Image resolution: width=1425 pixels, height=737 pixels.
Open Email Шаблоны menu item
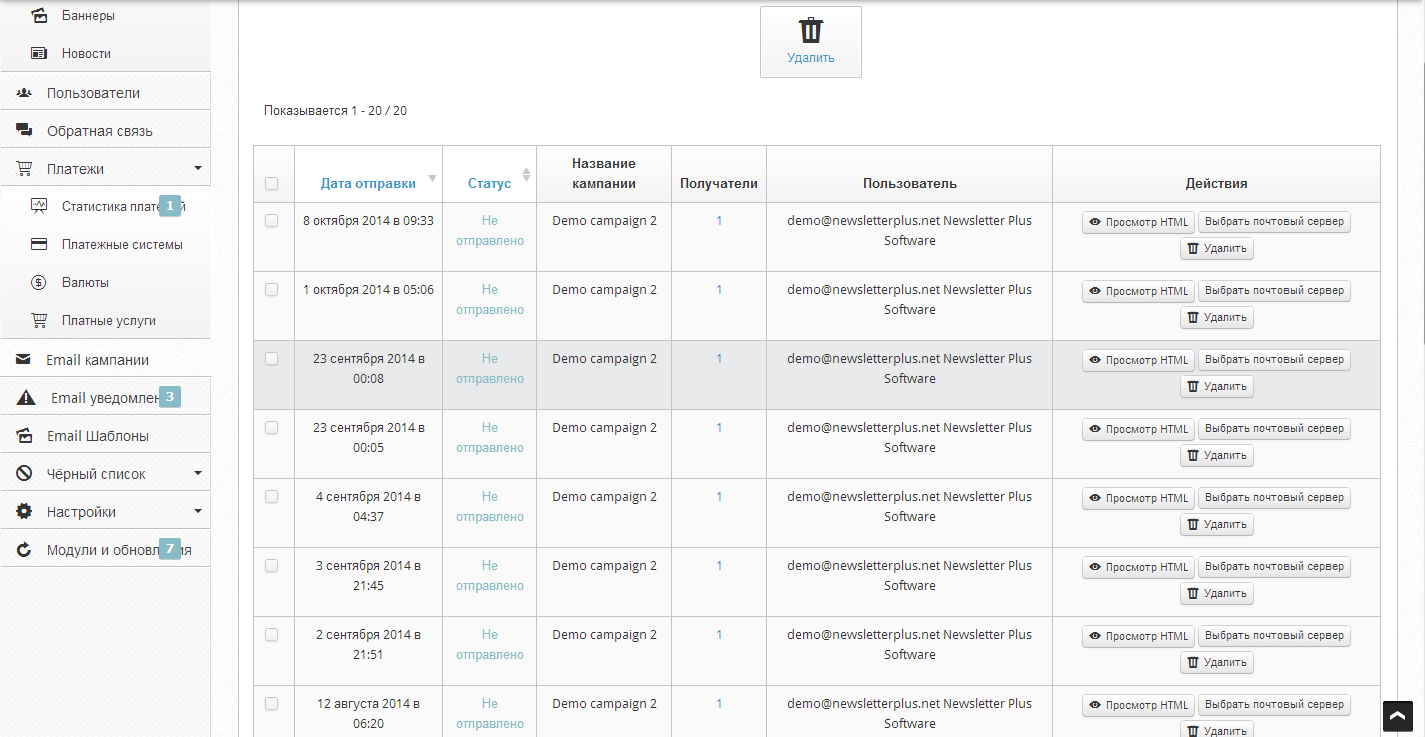(98, 436)
